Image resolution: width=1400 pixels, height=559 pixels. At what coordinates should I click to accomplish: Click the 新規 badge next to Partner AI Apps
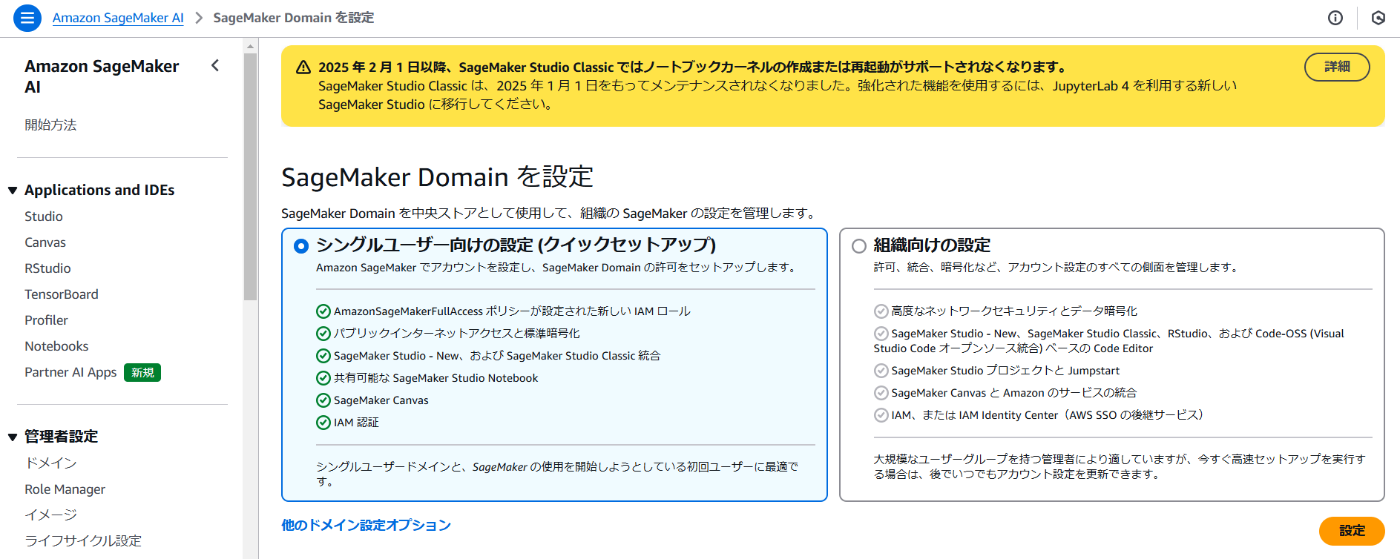tap(143, 372)
